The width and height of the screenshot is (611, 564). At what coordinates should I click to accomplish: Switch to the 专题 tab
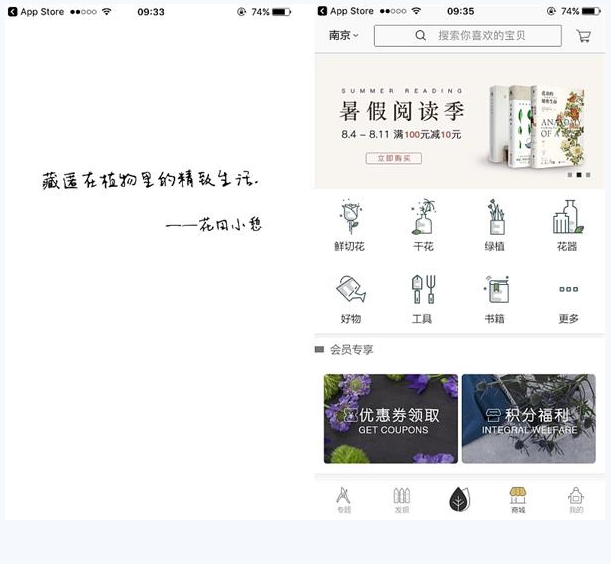(x=344, y=500)
